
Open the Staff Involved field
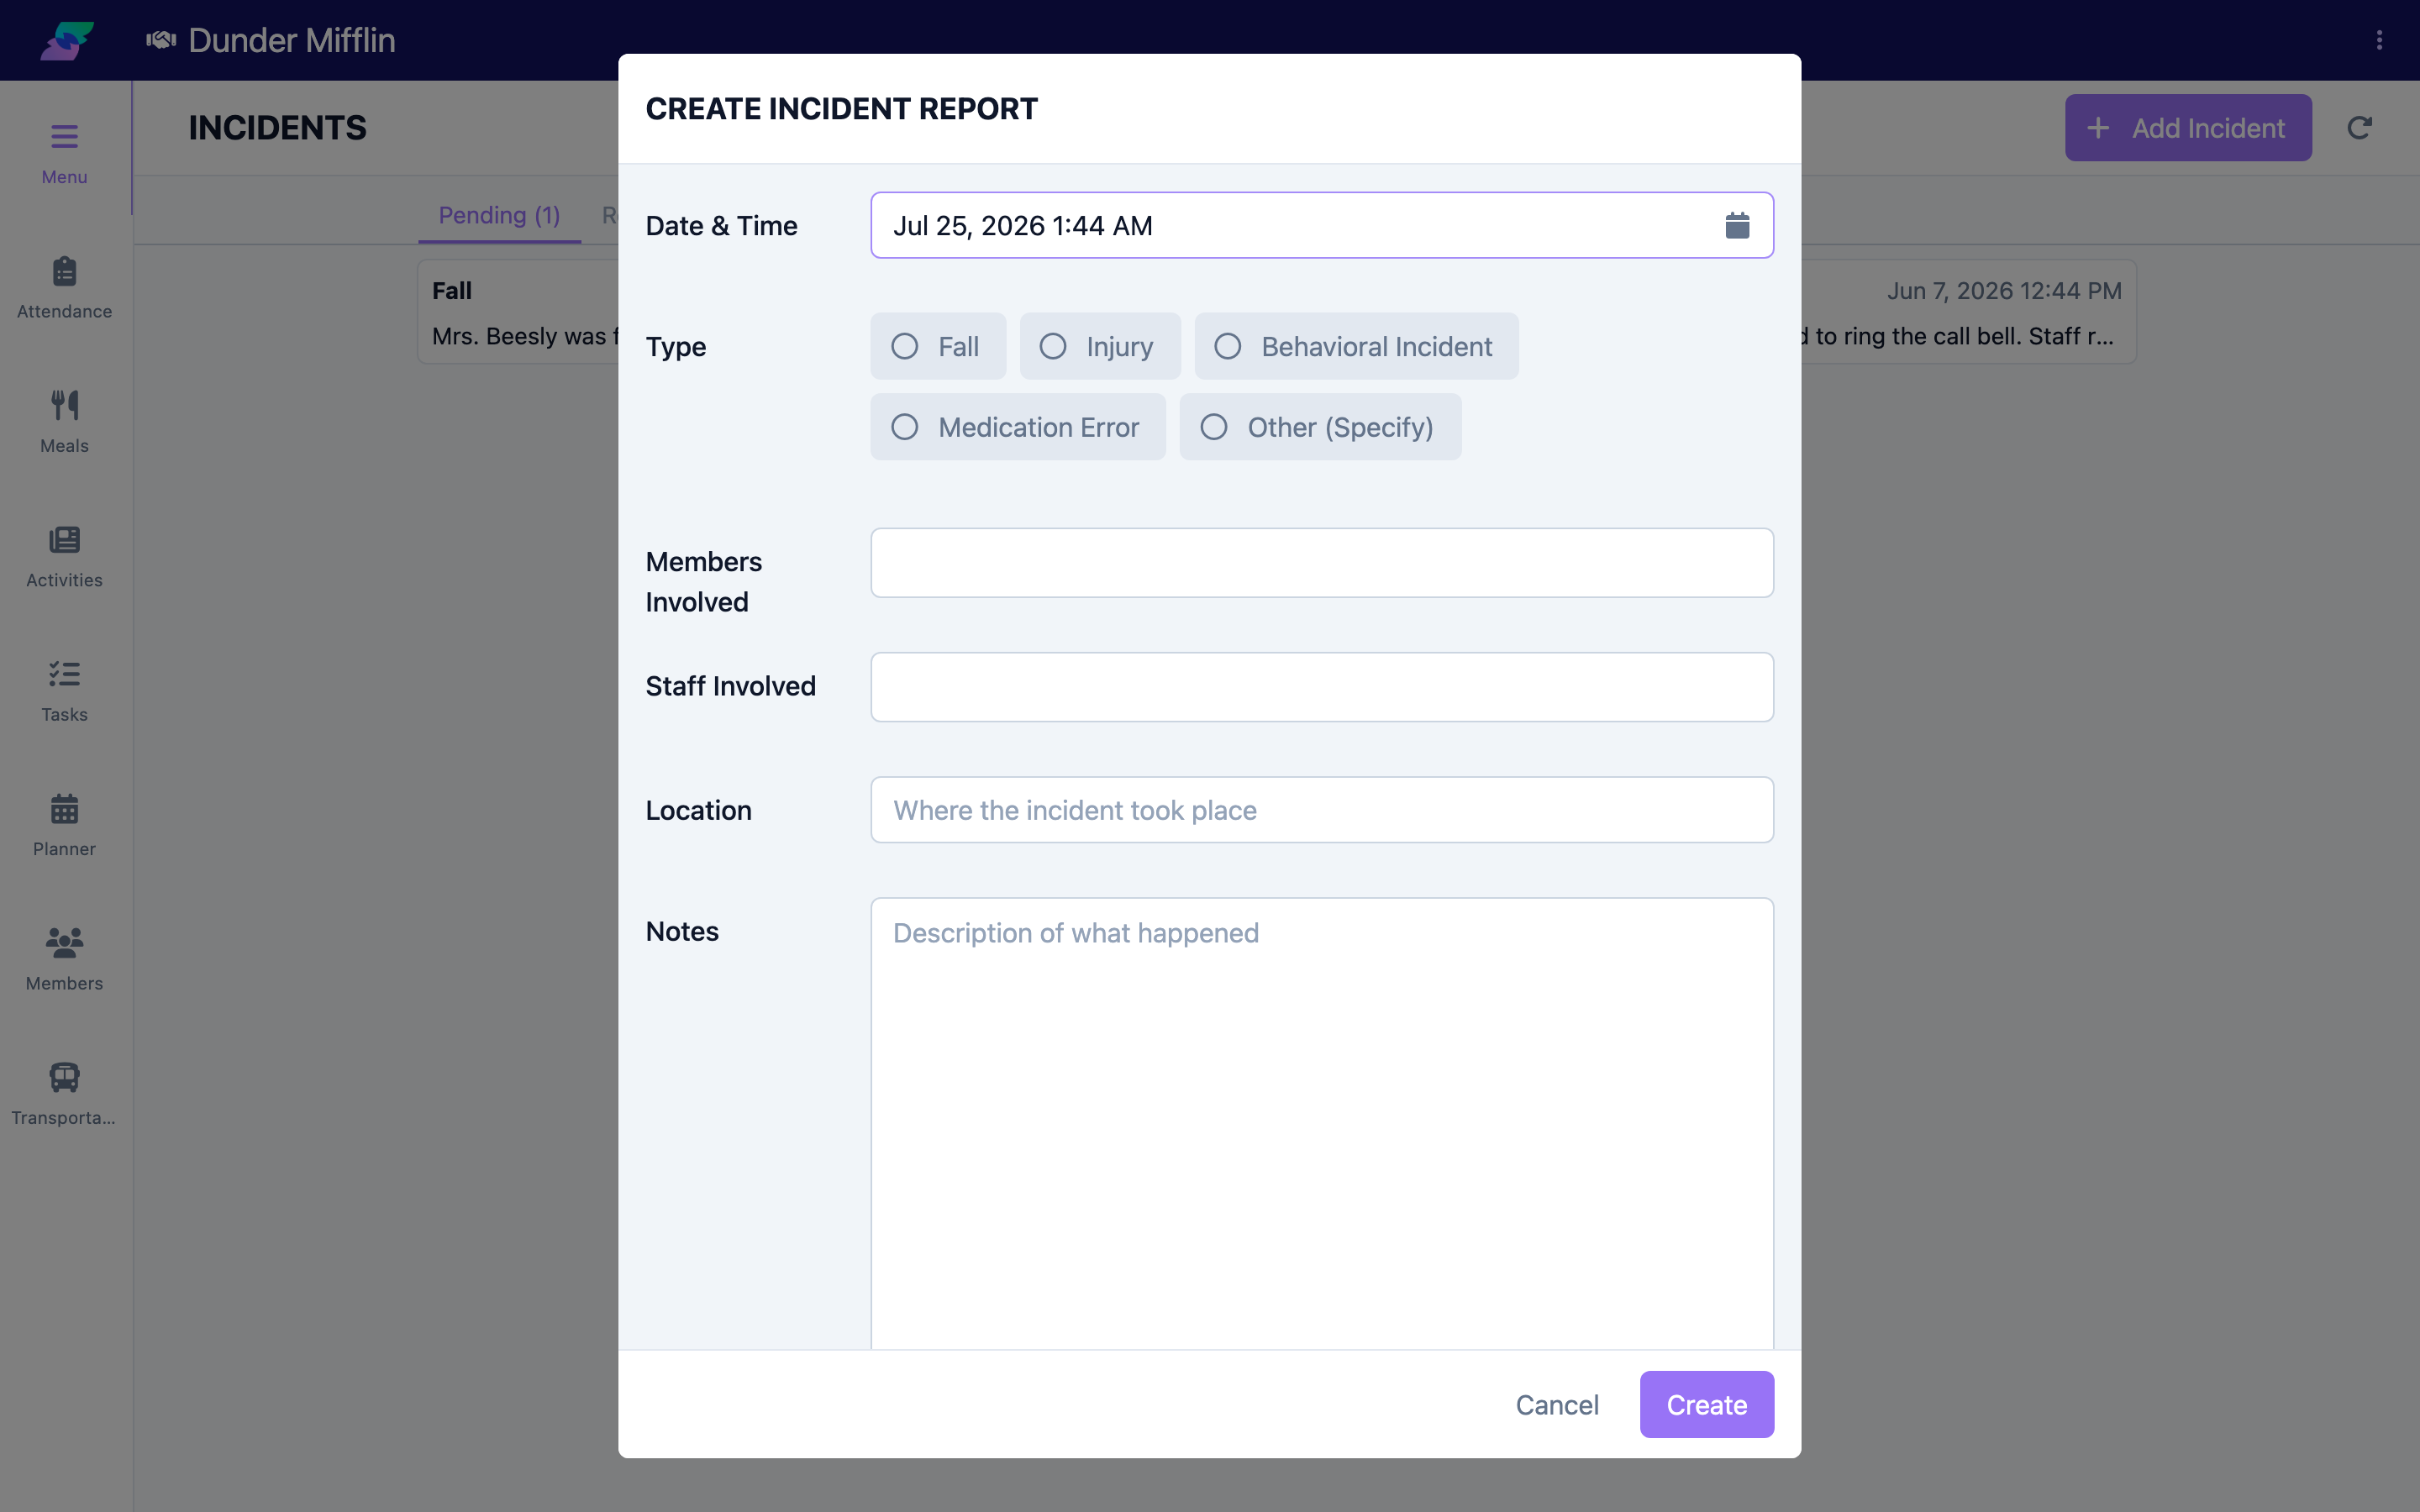click(1322, 687)
